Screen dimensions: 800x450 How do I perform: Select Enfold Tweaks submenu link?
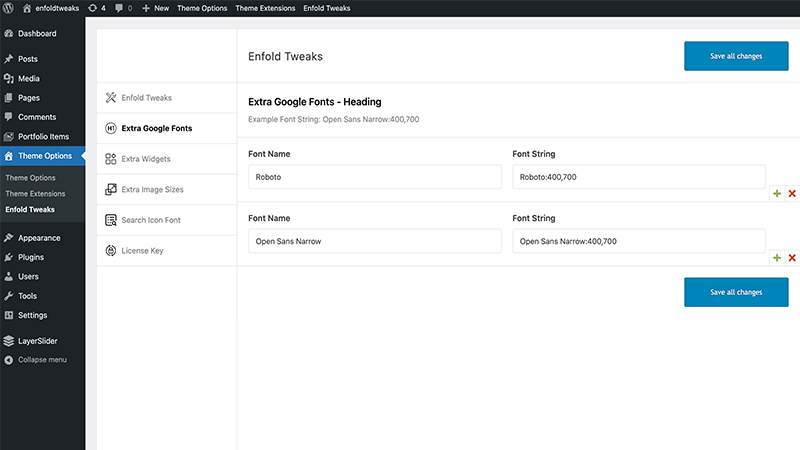[x=30, y=209]
